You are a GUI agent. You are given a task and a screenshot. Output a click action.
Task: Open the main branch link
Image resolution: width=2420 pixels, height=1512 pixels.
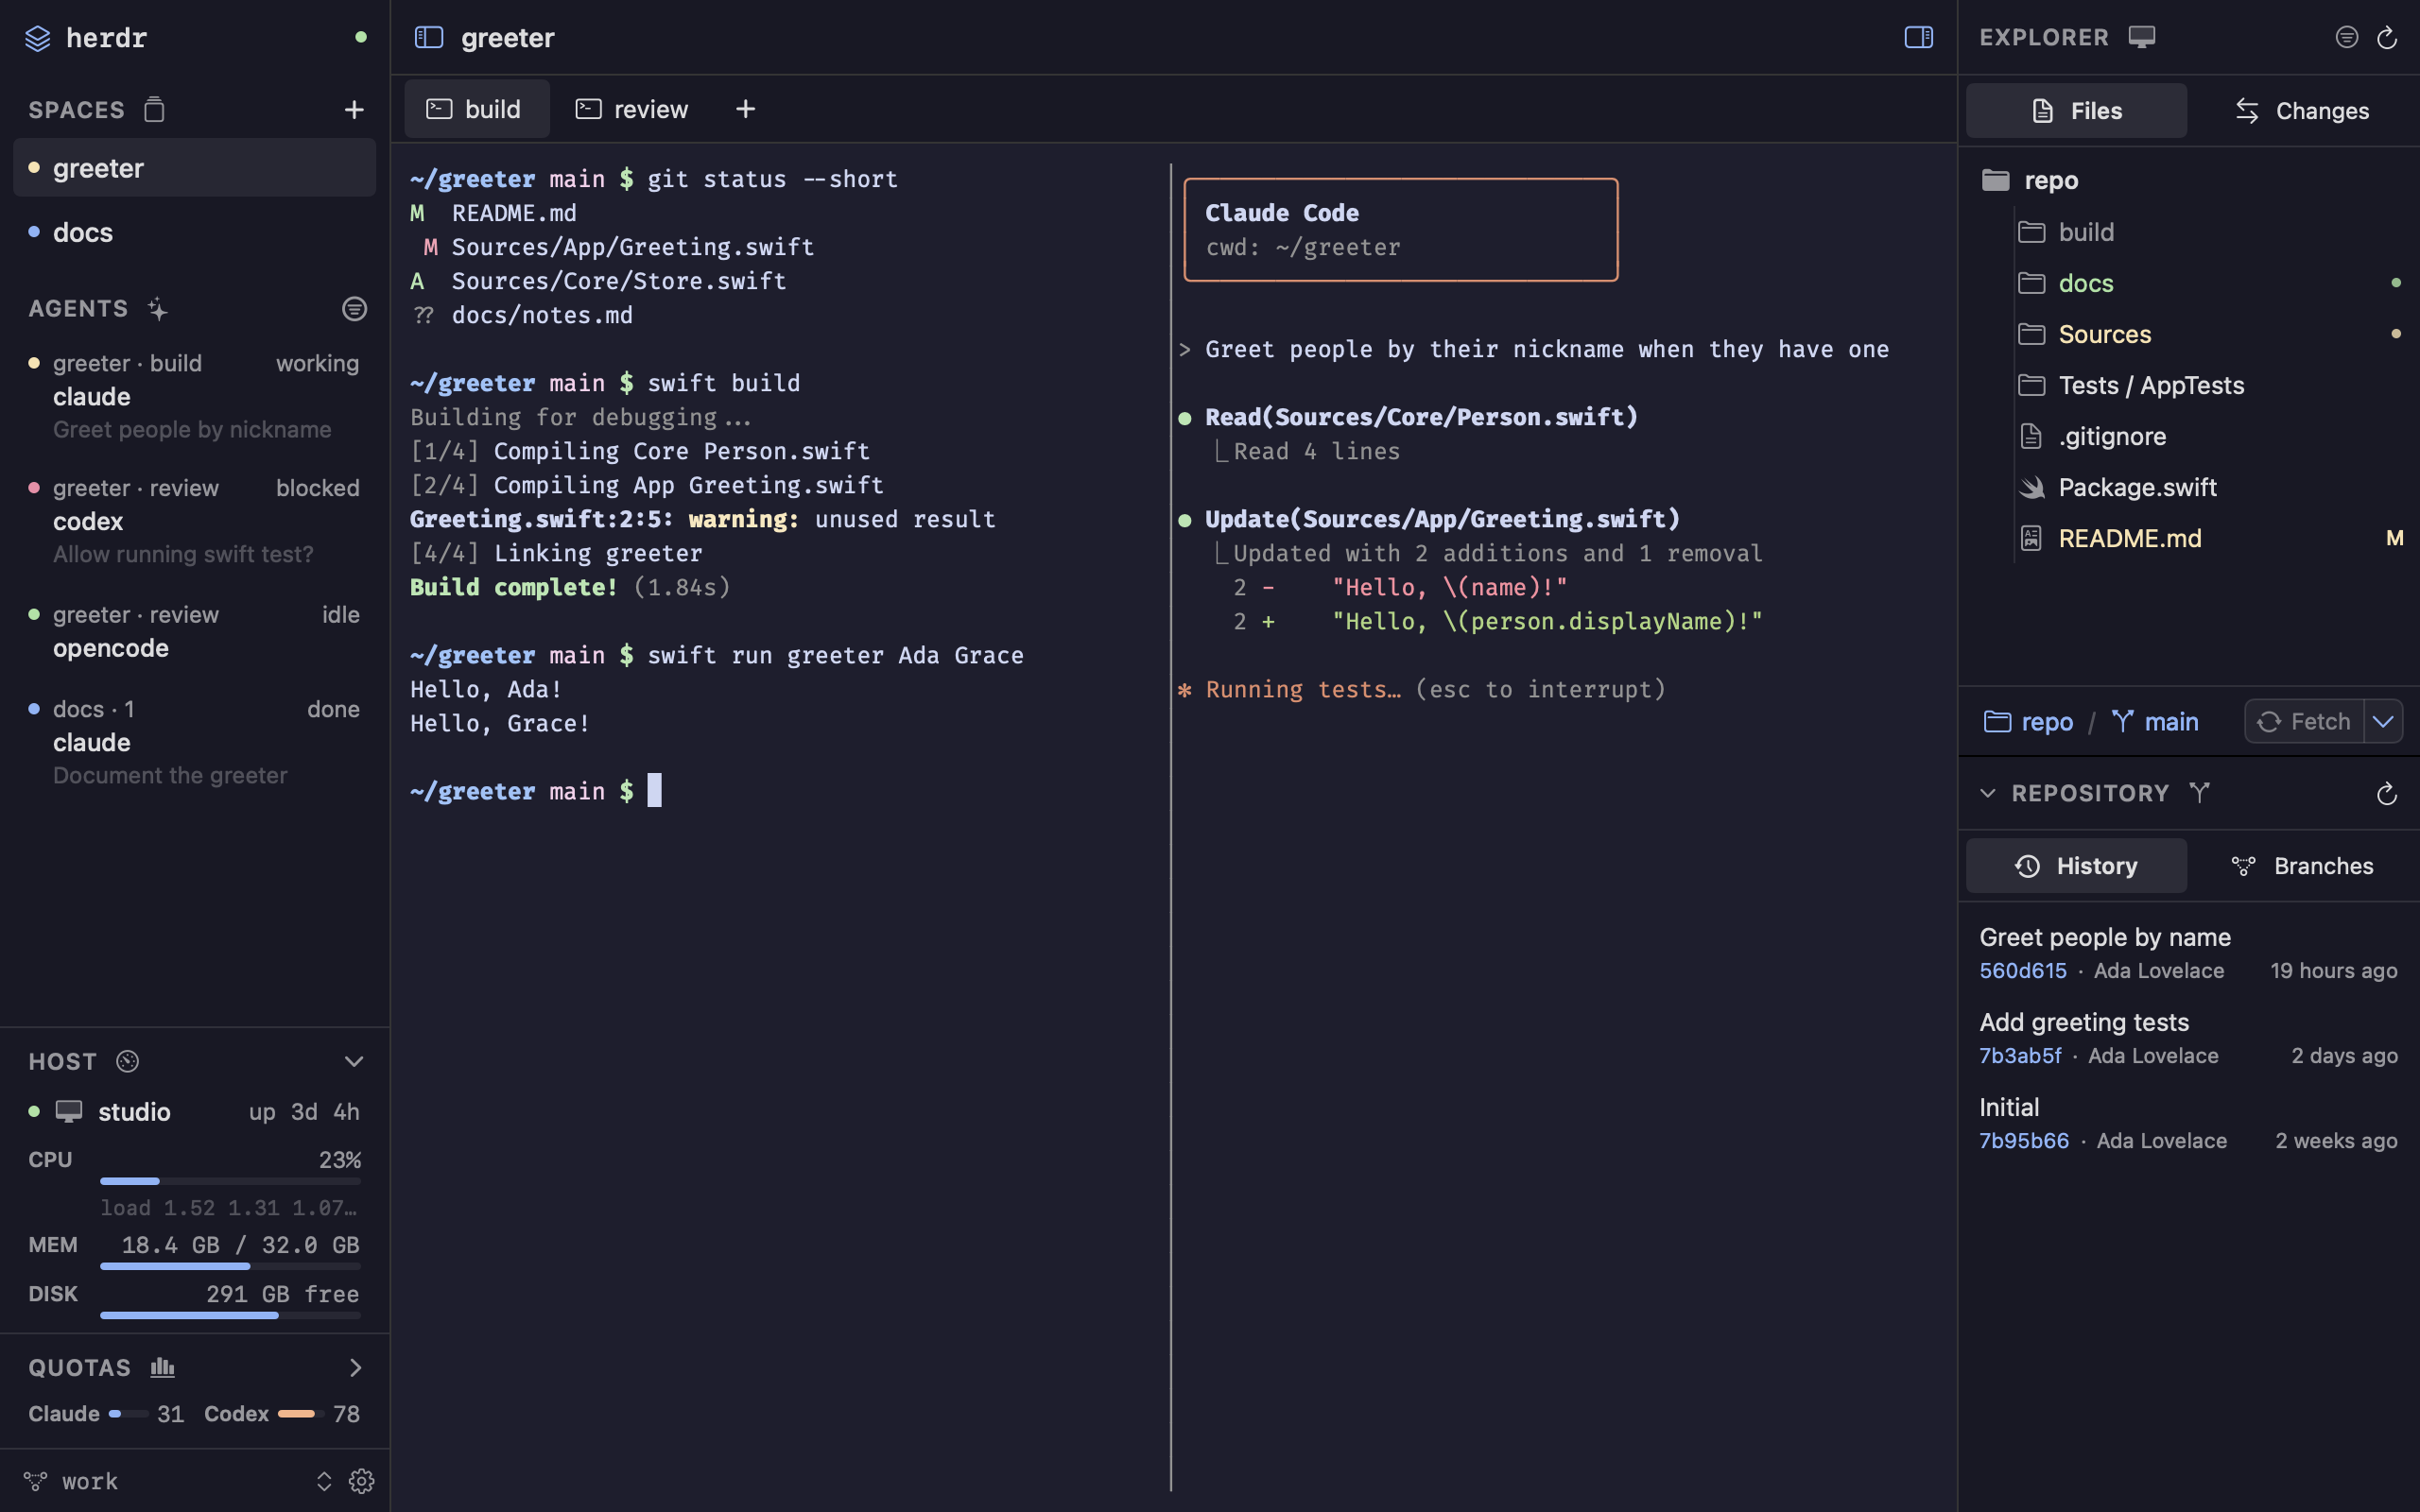tap(2155, 721)
